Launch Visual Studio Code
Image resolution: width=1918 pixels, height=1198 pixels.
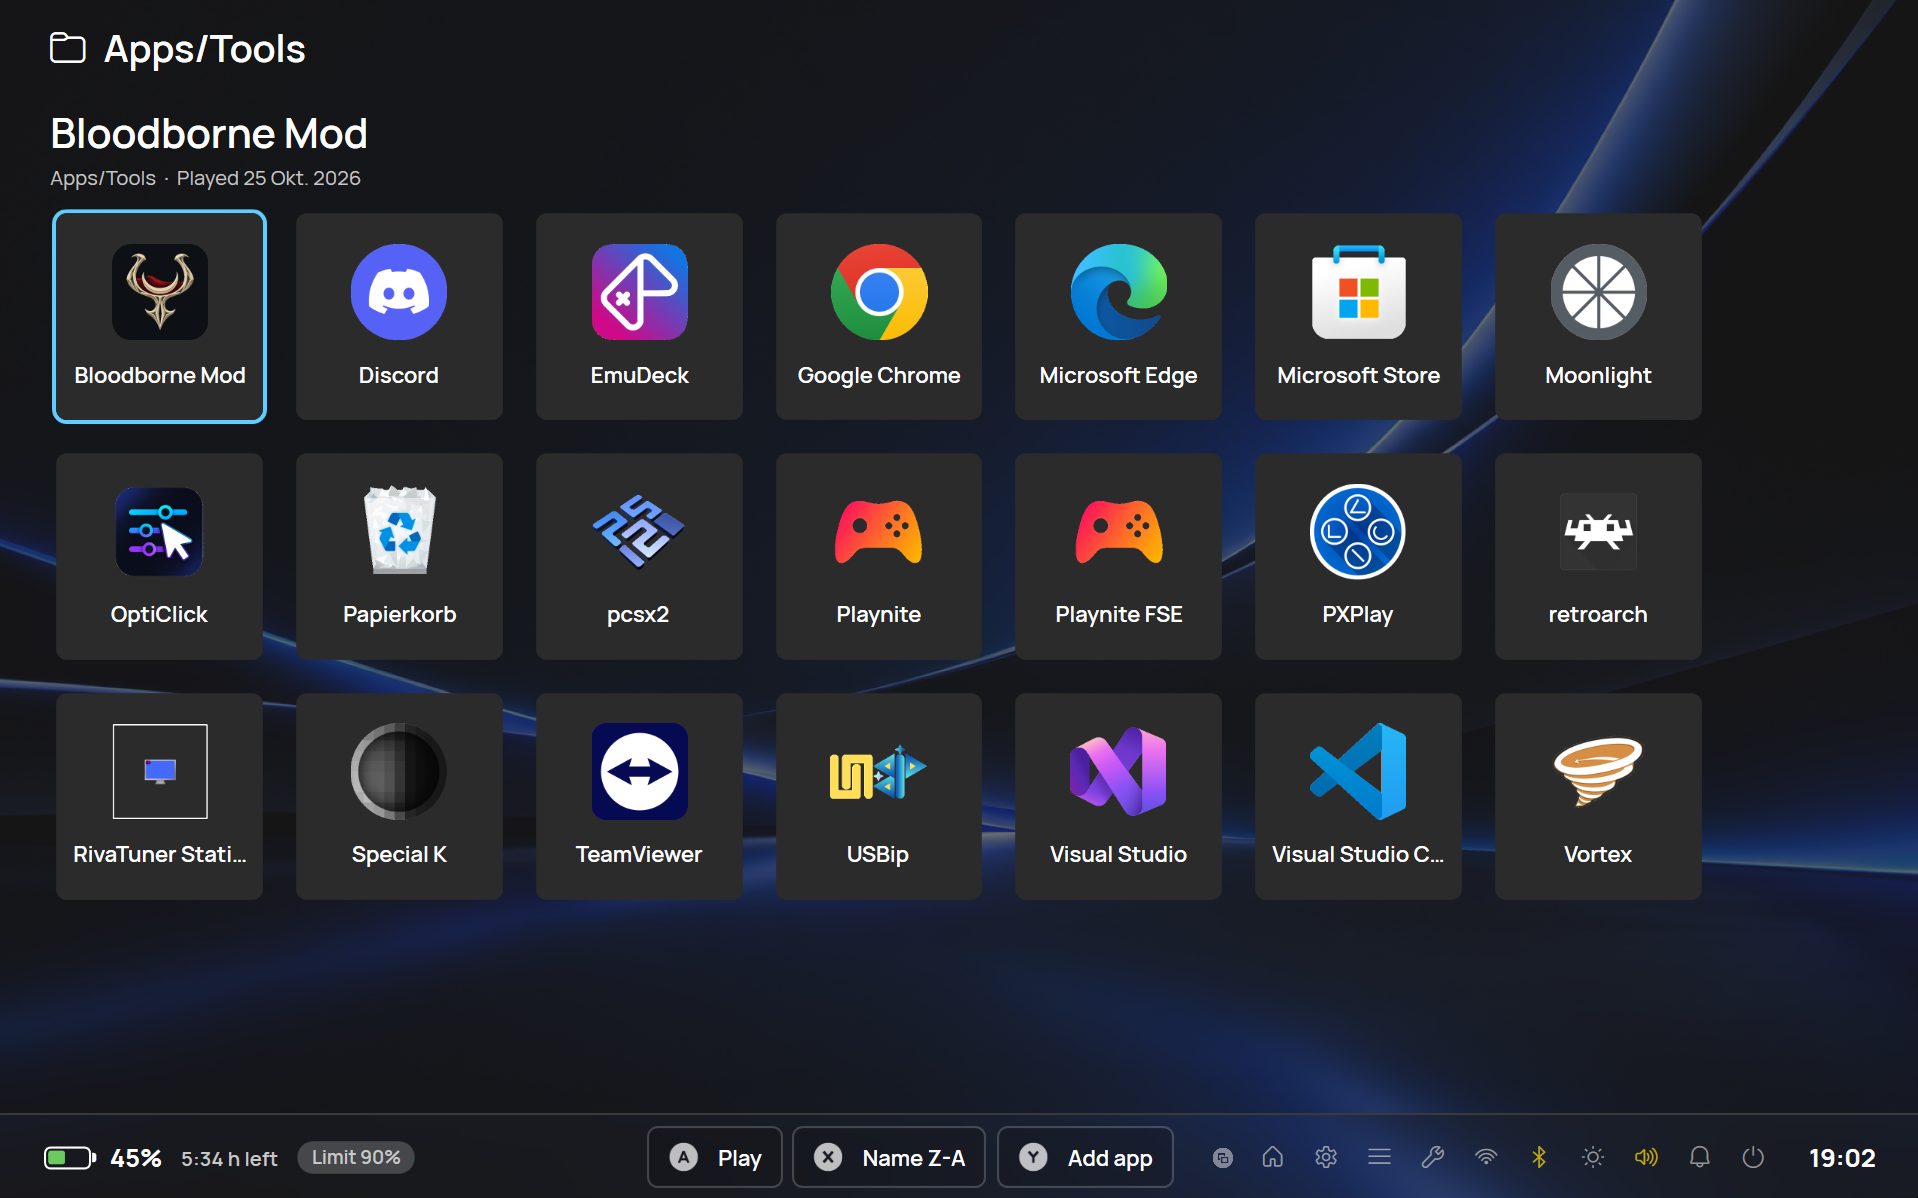point(1358,796)
